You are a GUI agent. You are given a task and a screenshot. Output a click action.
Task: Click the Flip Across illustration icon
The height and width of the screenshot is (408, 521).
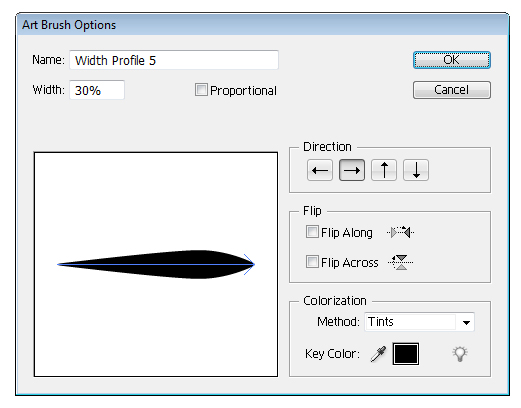point(400,262)
